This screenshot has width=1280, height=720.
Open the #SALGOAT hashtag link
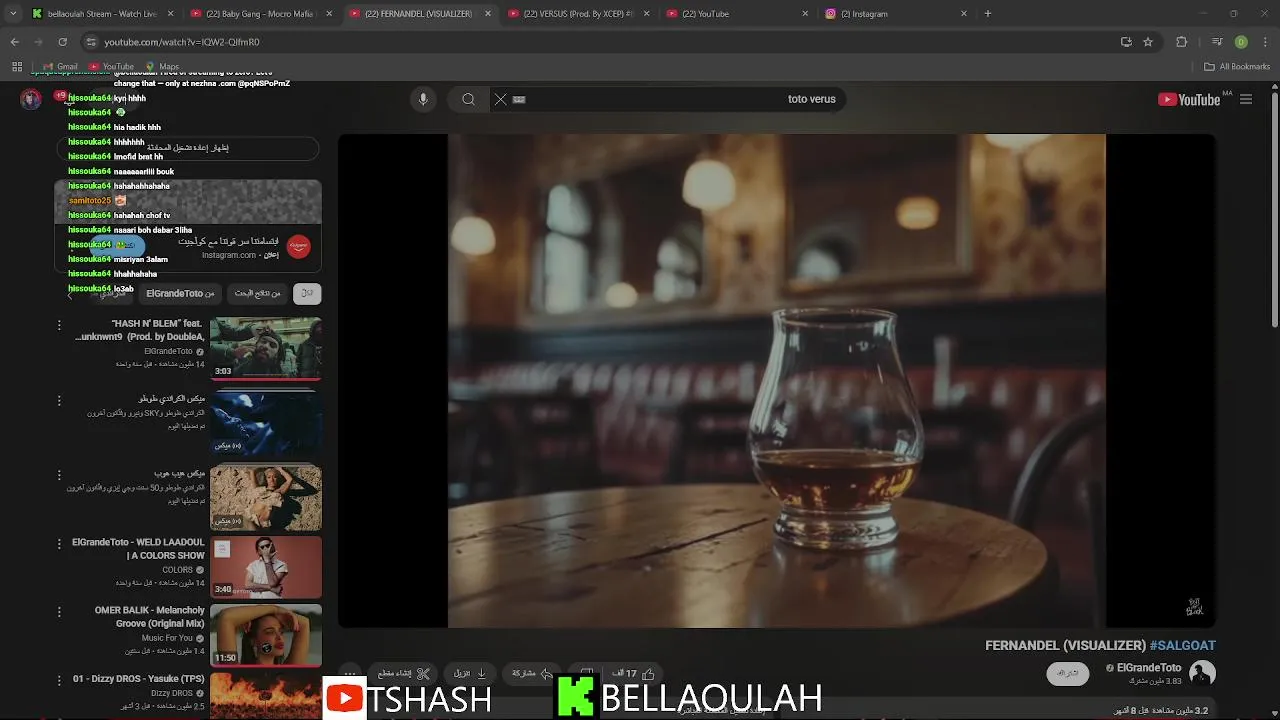1183,646
